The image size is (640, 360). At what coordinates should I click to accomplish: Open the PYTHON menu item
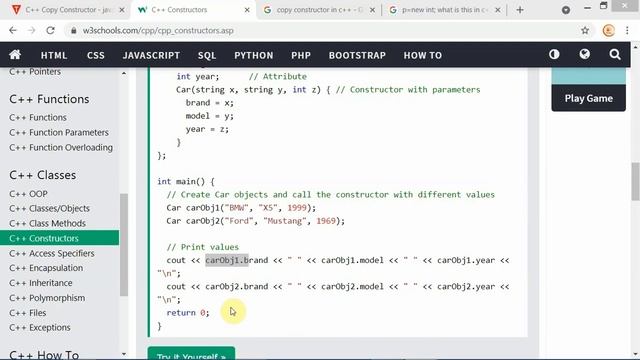[x=253, y=55]
